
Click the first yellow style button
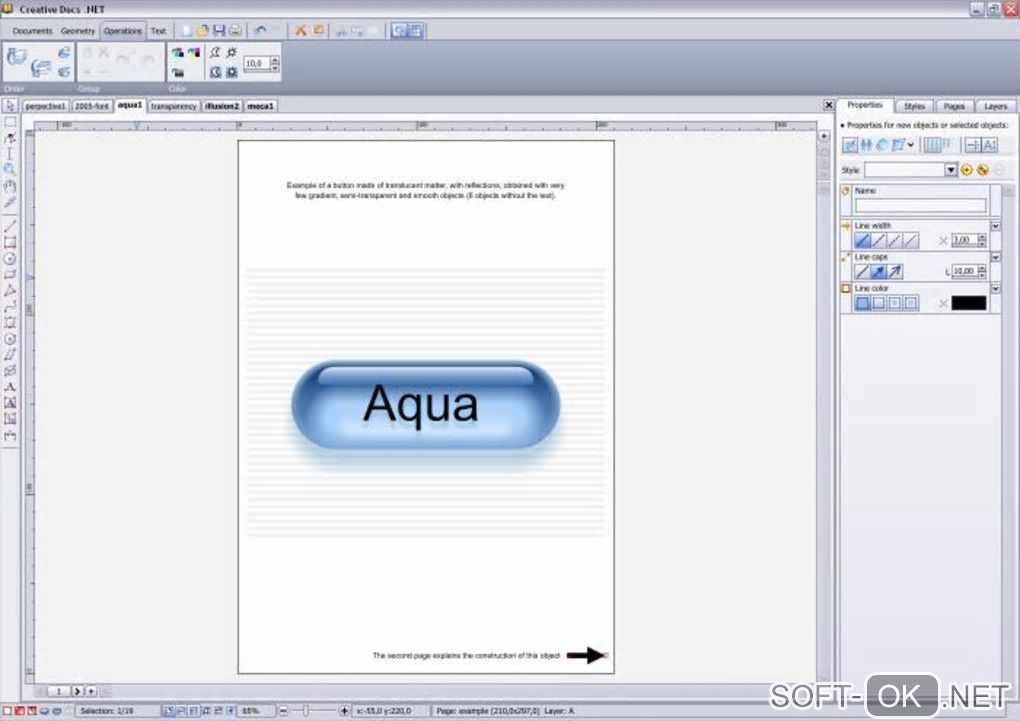967,170
